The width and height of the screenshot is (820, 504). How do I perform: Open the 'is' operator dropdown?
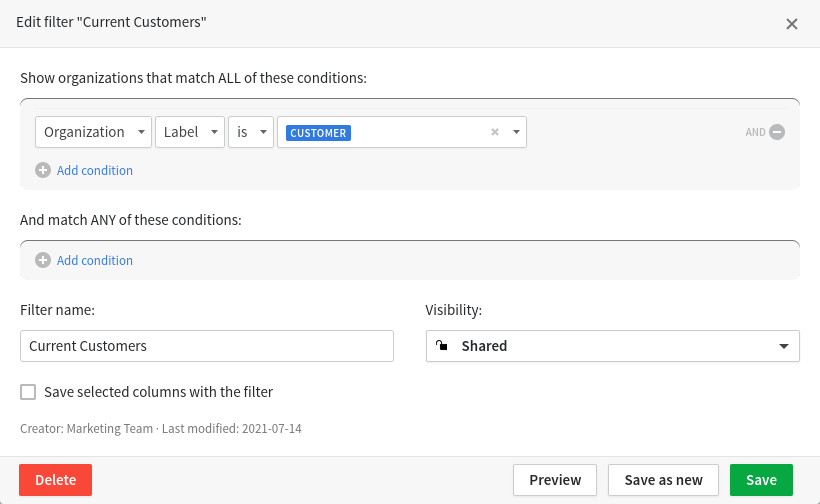251,132
